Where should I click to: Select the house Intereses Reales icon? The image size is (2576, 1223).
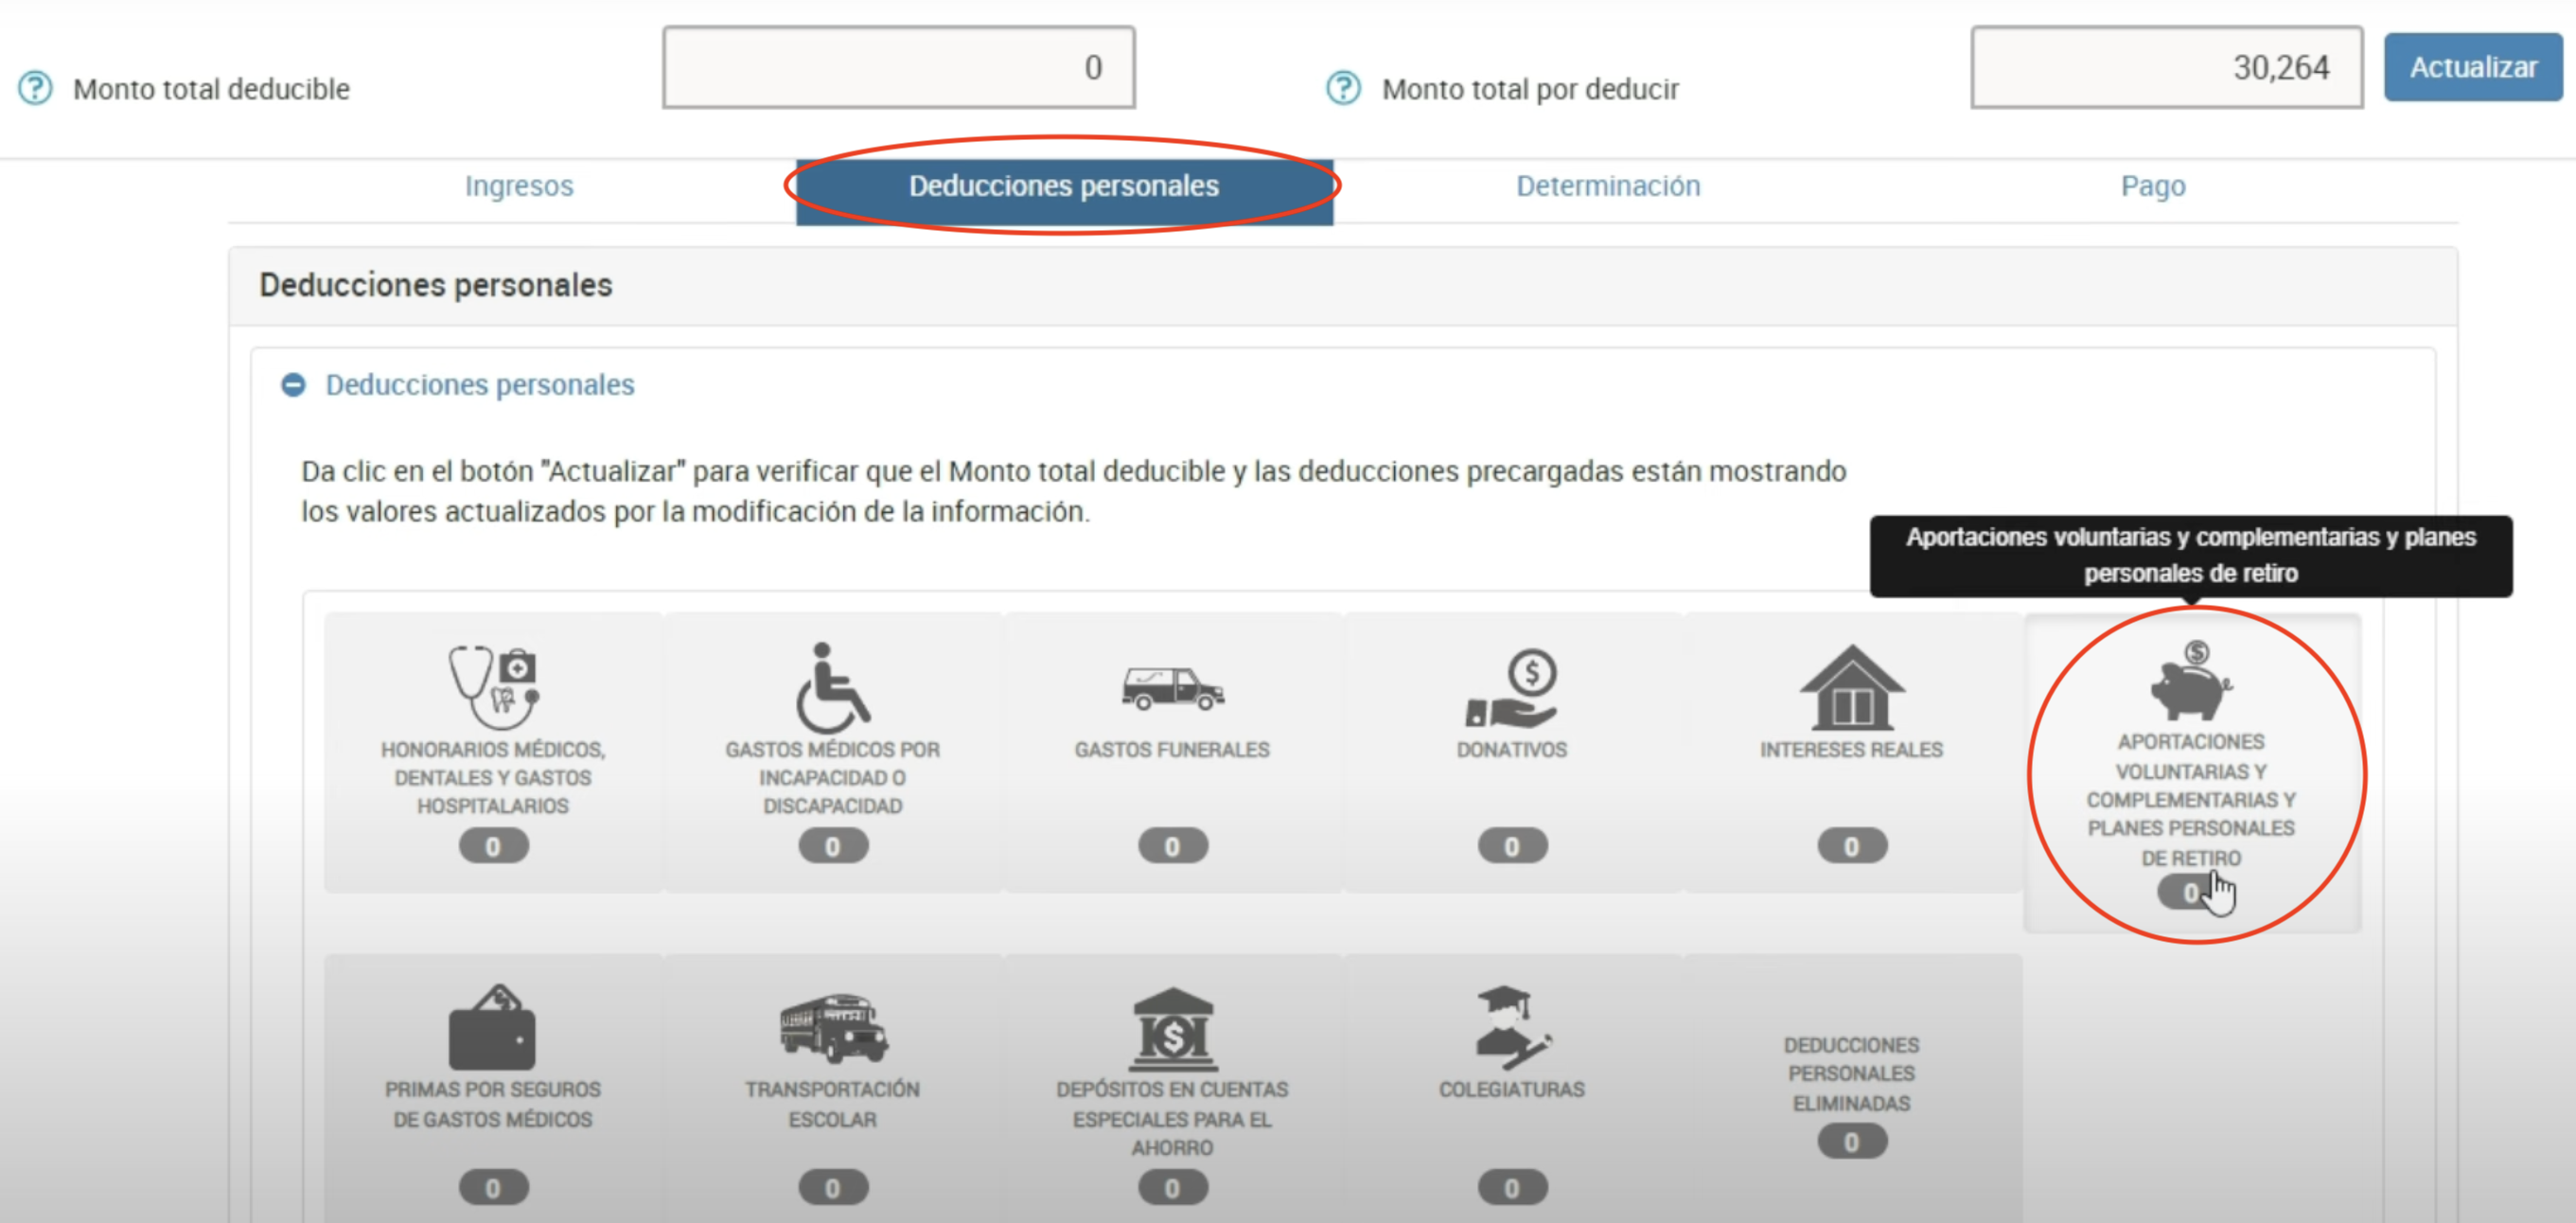tap(1851, 687)
